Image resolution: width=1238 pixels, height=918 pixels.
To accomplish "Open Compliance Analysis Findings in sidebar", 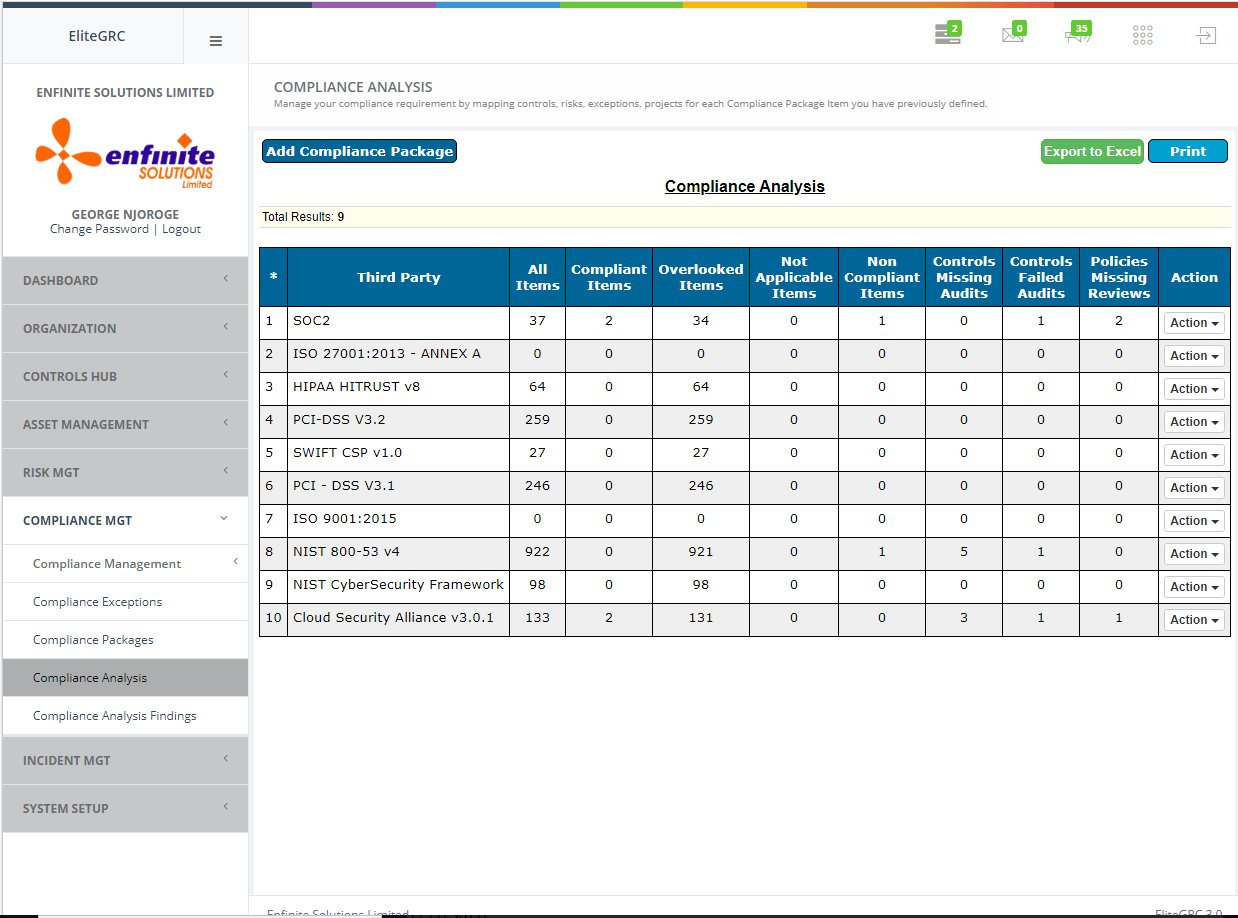I will click(x=125, y=716).
